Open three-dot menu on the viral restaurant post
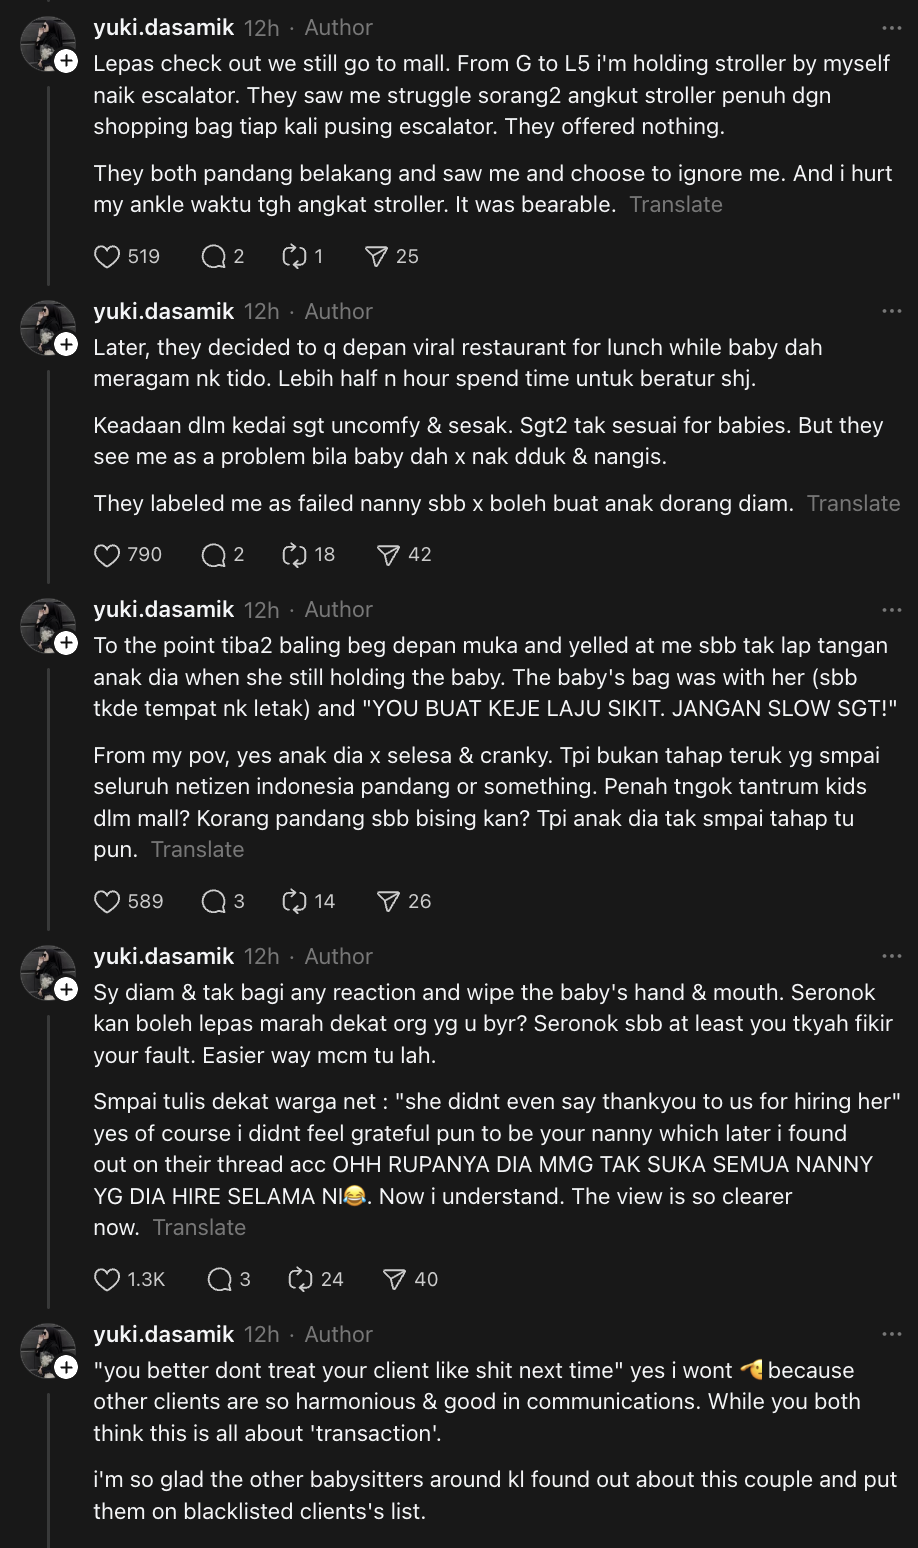Screen dimensions: 918x1548 point(891,312)
